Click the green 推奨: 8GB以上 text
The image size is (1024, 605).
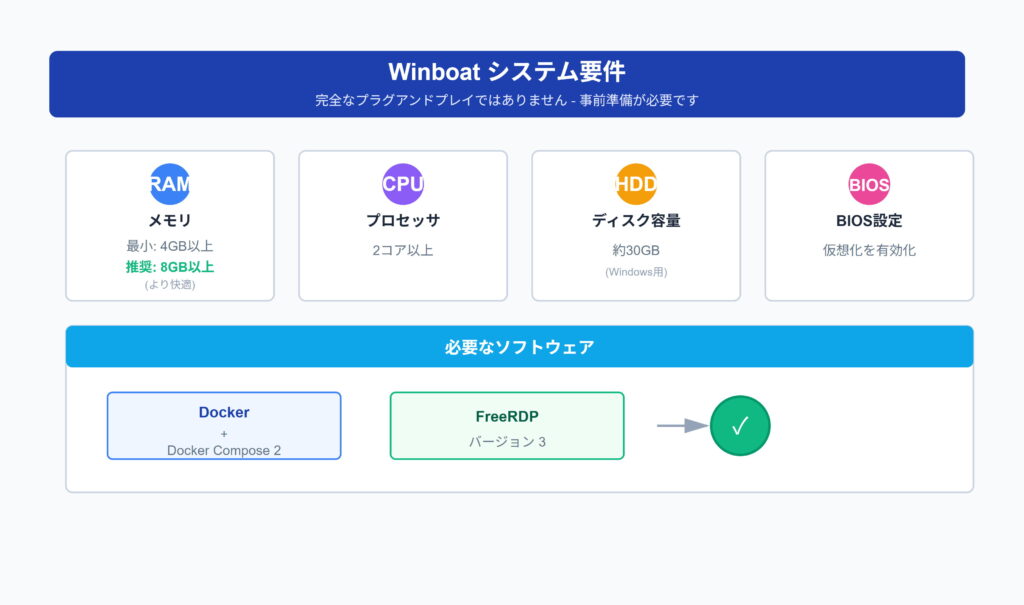click(x=169, y=267)
